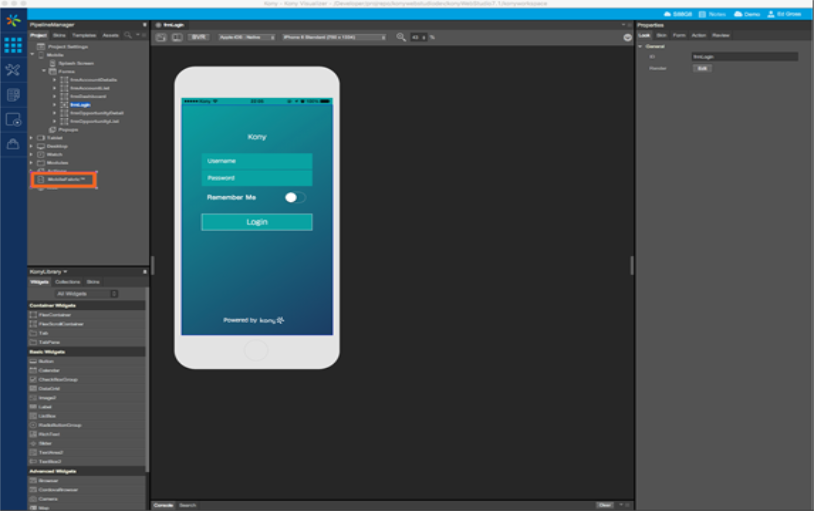This screenshot has width=814, height=511.
Task: Click the second view-mode icon in the canvas toolbar
Action: tap(177, 37)
